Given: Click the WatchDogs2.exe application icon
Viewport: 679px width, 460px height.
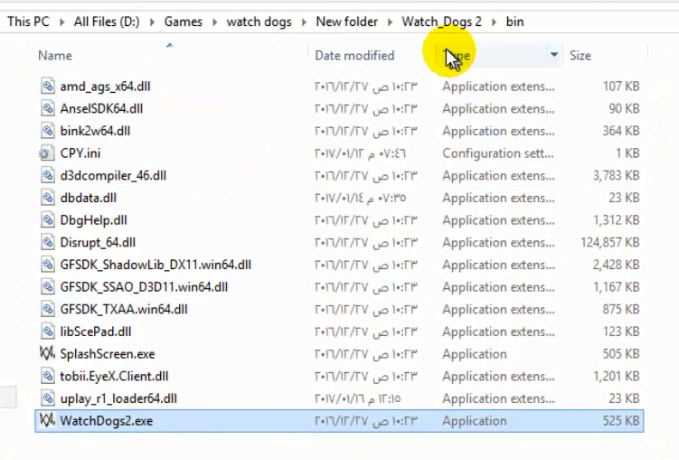Looking at the screenshot, I should tap(47, 420).
